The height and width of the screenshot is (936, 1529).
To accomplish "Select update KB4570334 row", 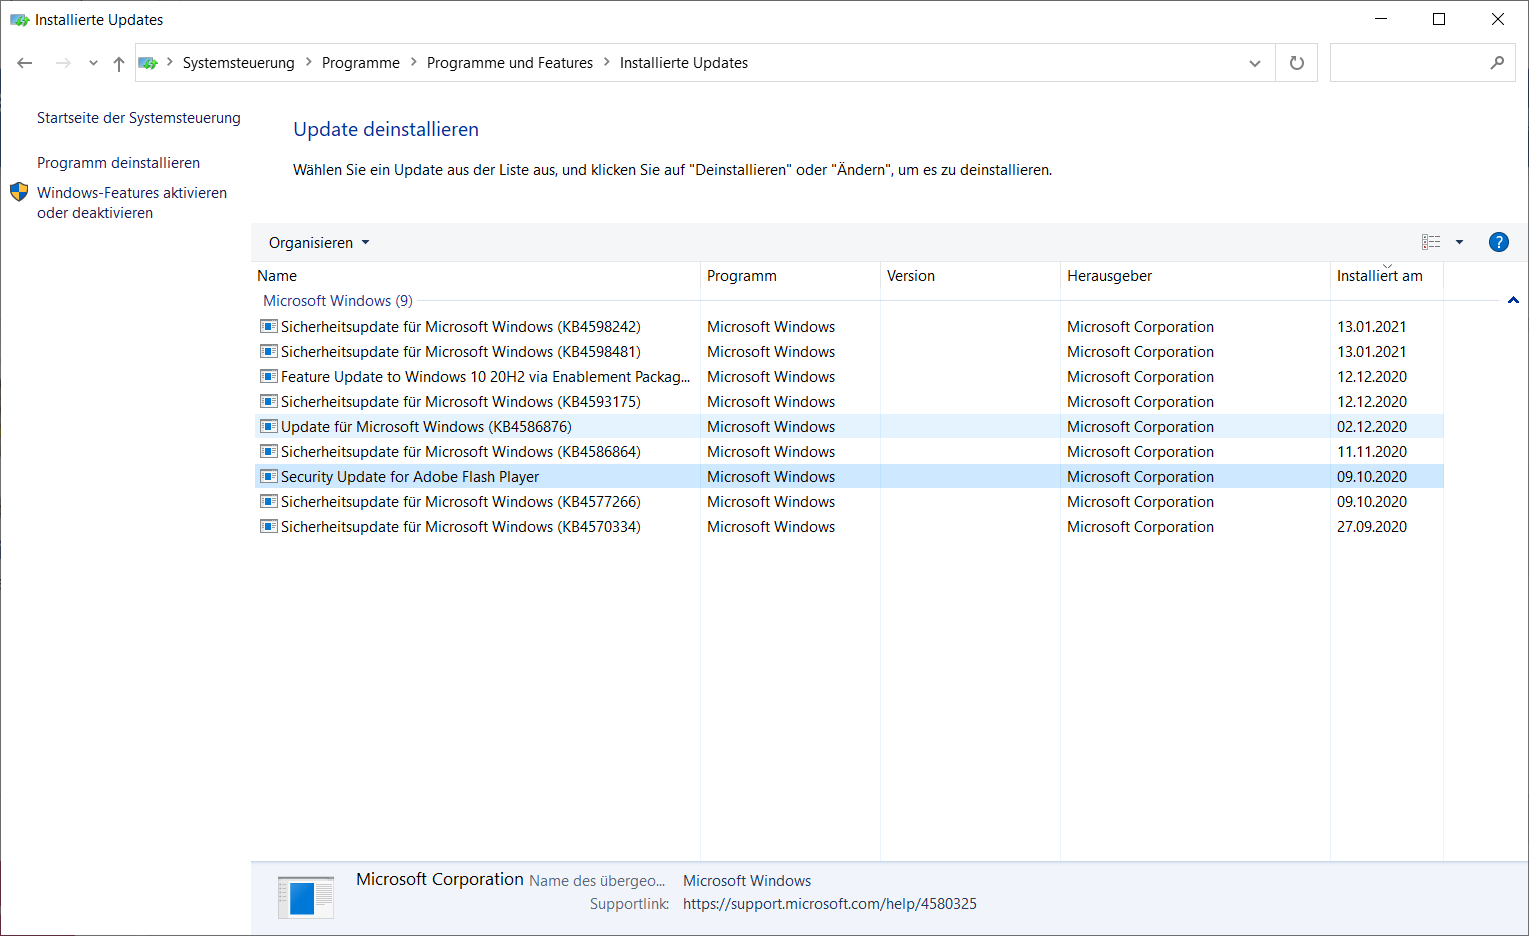I will tap(848, 527).
